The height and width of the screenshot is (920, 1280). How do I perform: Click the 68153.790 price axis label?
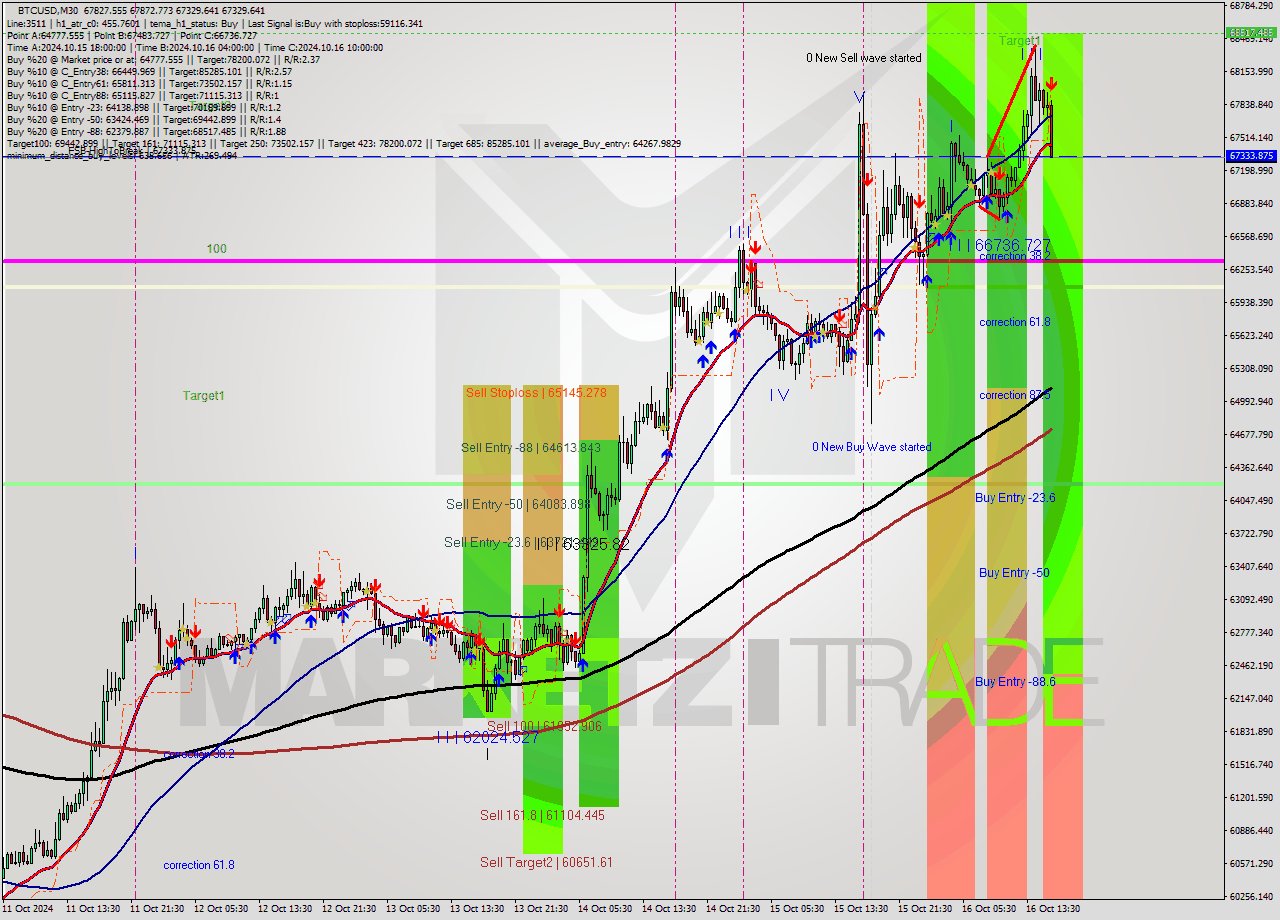pyautogui.click(x=1250, y=71)
